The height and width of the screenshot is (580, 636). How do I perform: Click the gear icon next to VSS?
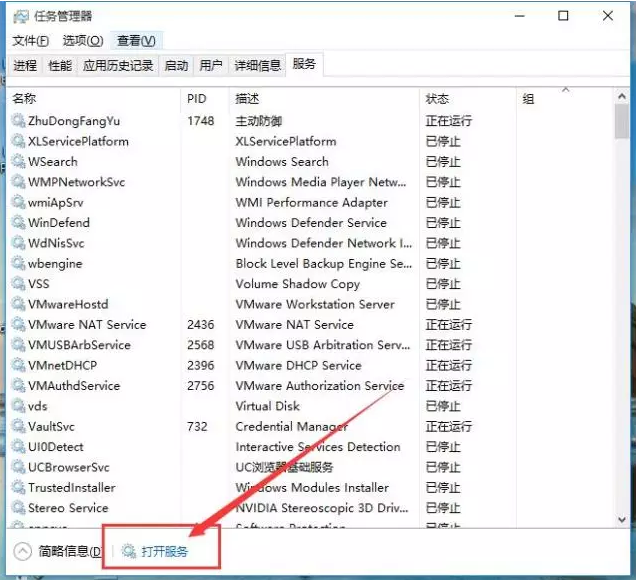coord(18,284)
